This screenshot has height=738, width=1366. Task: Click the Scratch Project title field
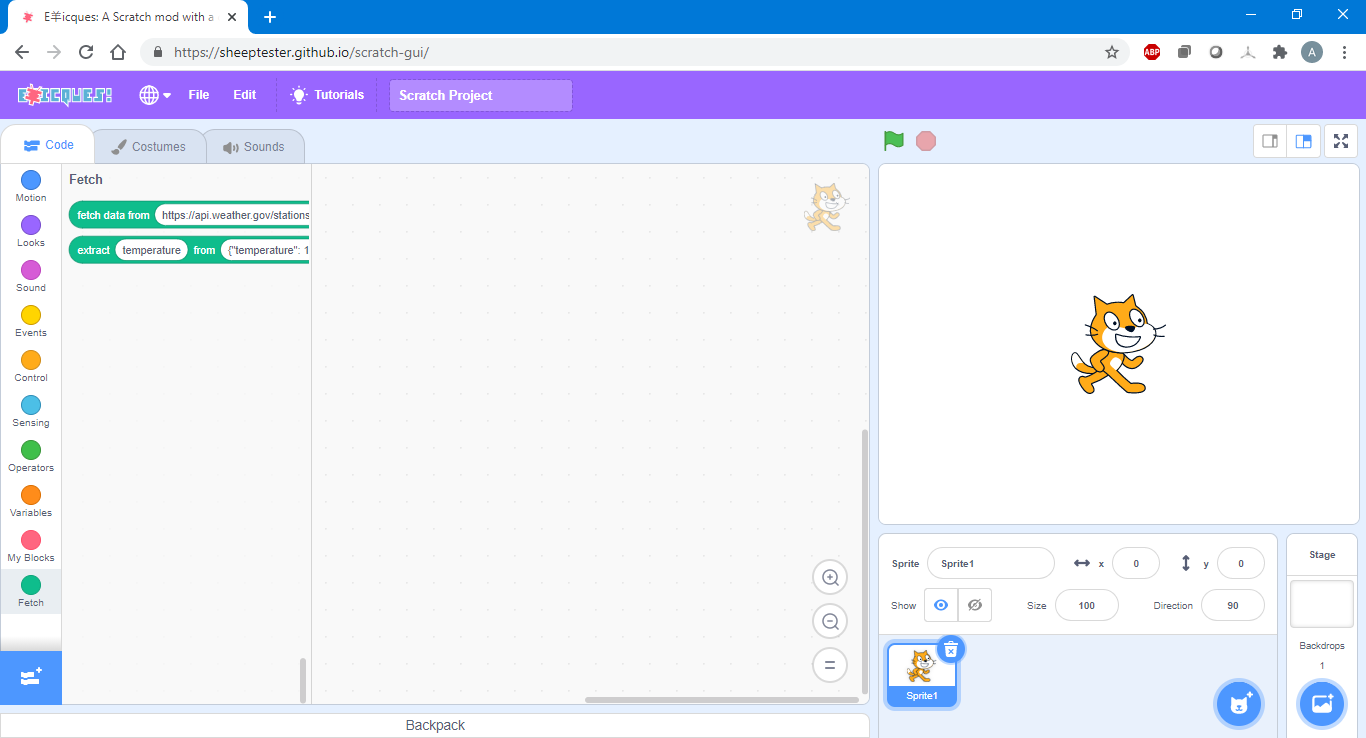[x=480, y=95]
